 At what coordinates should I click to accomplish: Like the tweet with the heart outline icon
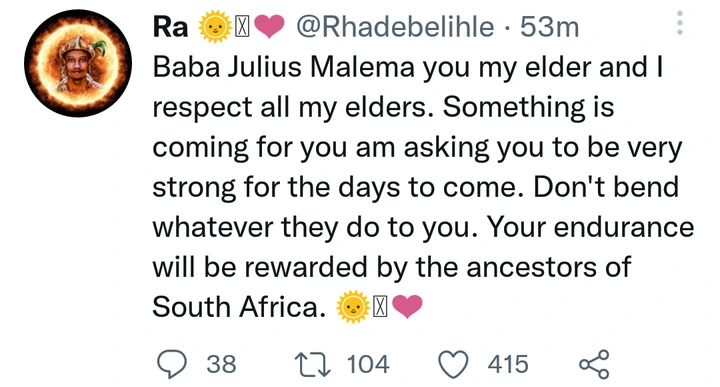pos(454,365)
